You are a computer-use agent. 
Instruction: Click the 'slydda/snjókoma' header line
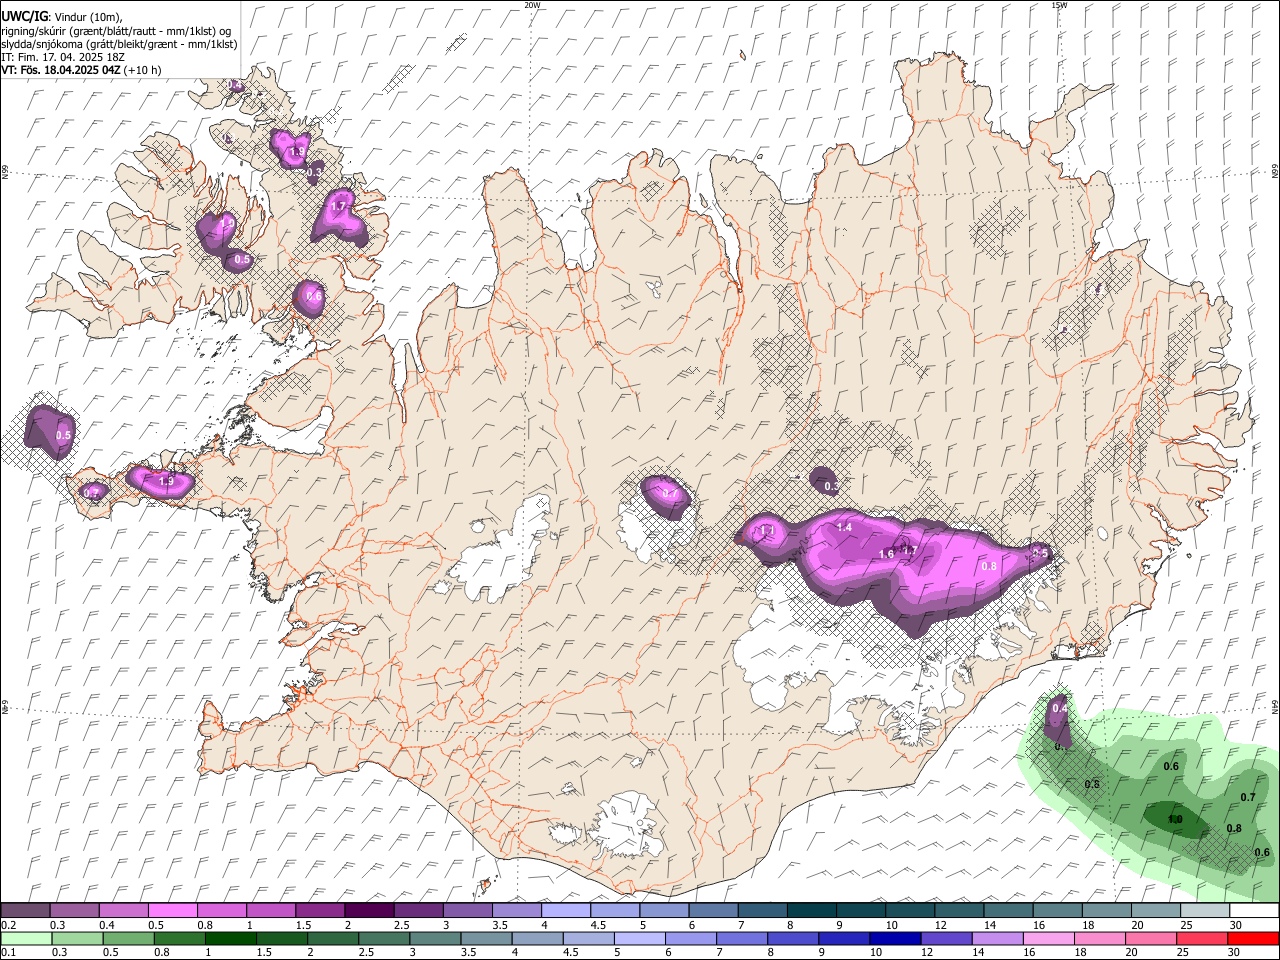(x=119, y=44)
